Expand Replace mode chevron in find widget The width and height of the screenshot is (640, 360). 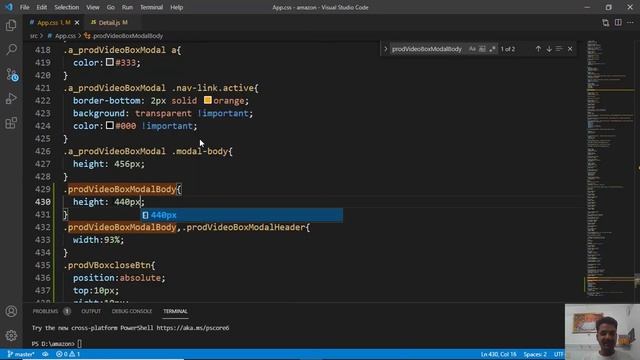click(x=385, y=49)
